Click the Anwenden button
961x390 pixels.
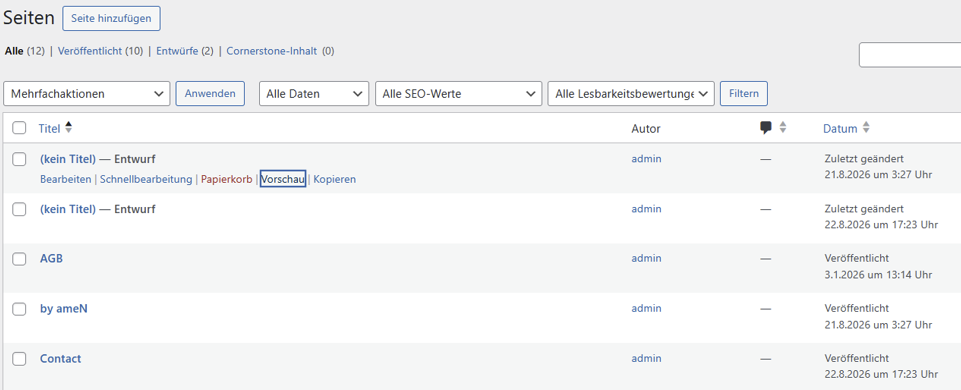(x=210, y=94)
